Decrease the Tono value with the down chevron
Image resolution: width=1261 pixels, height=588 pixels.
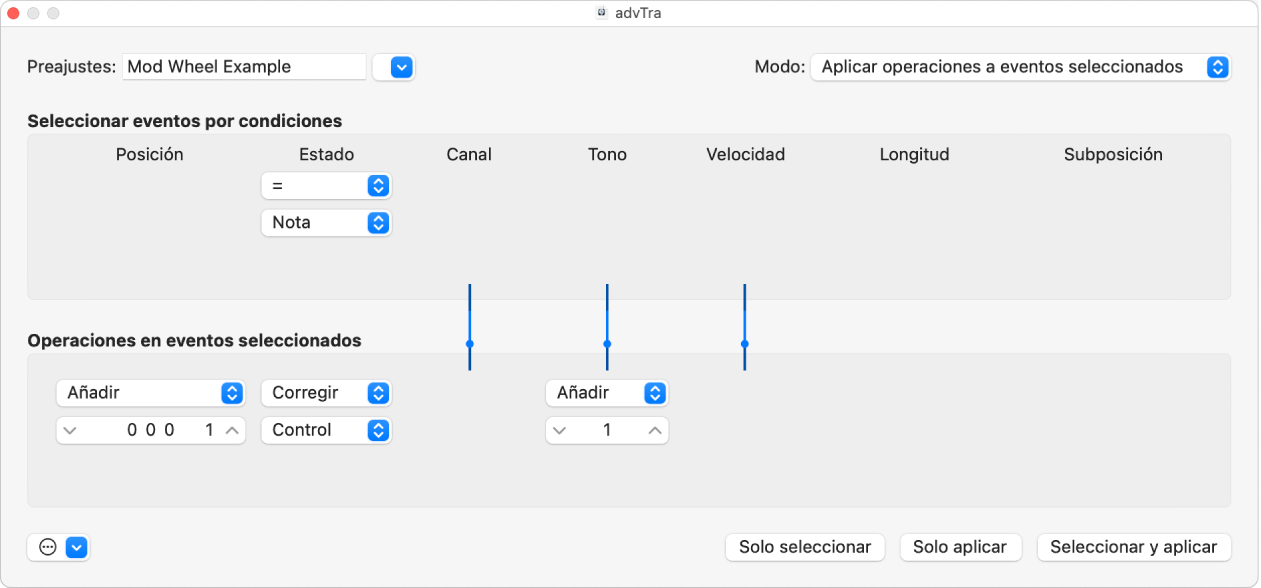[x=559, y=430]
